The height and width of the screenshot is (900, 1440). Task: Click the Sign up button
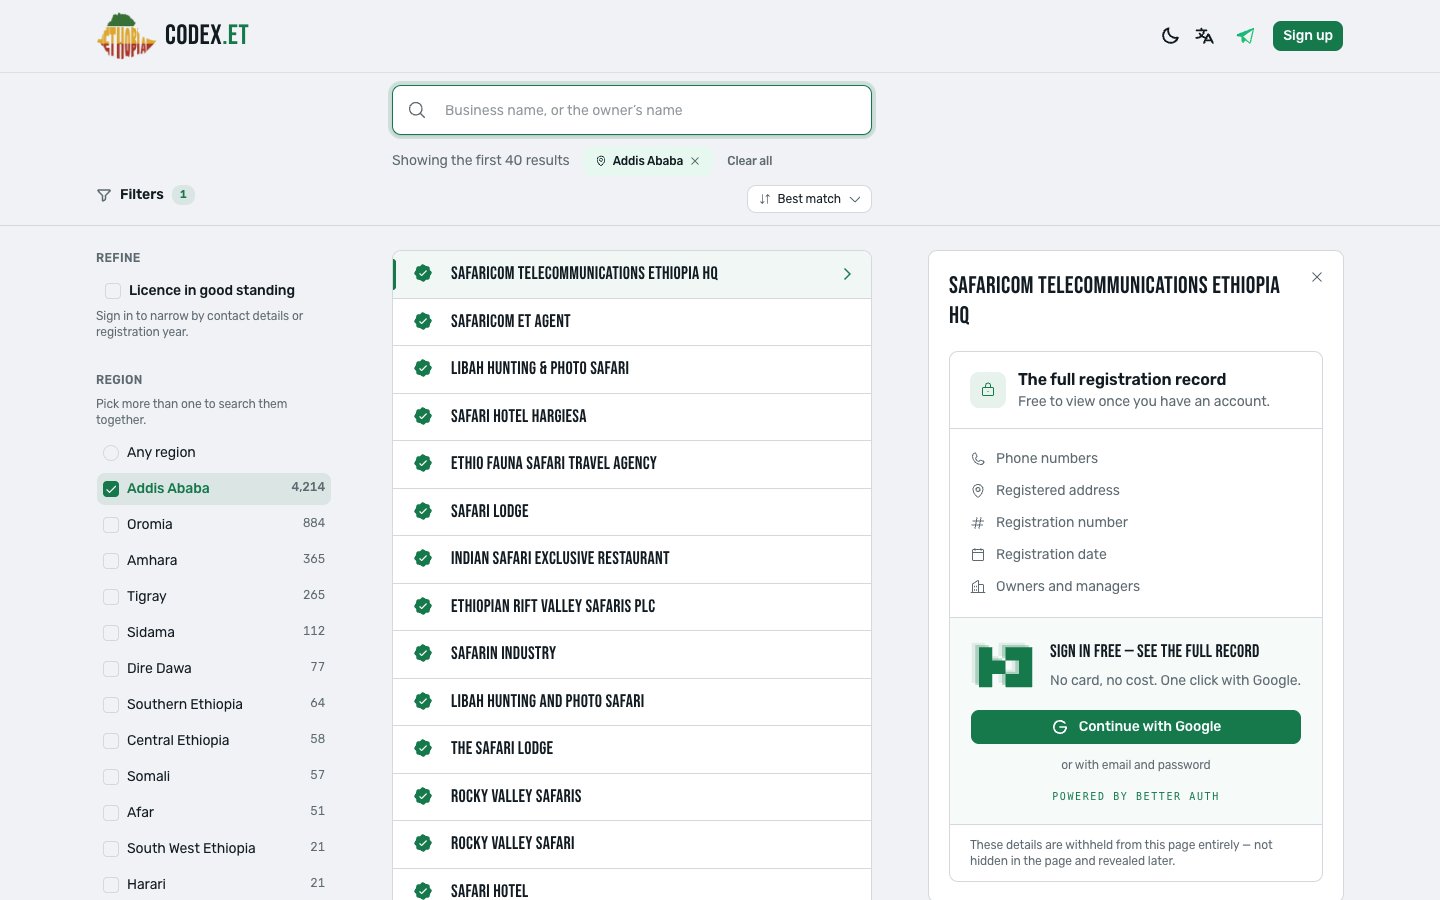pyautogui.click(x=1308, y=36)
